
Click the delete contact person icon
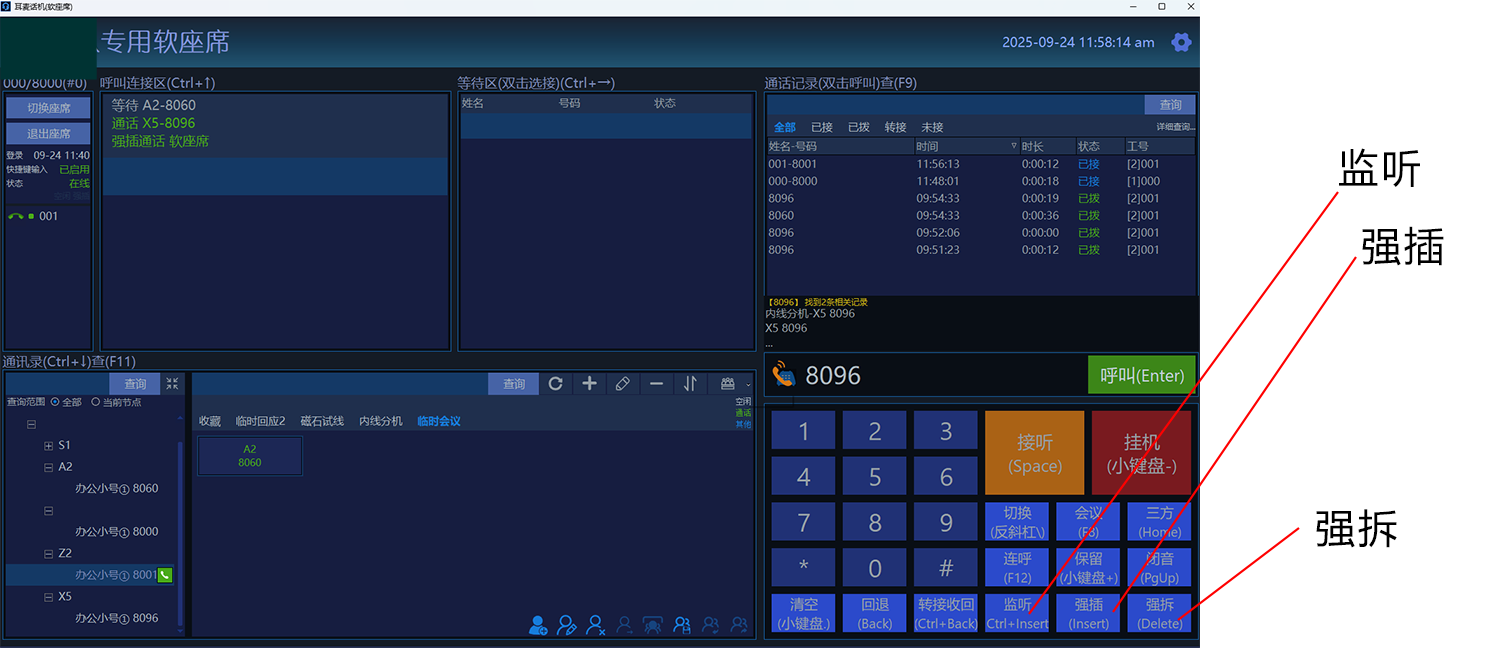[x=596, y=626]
